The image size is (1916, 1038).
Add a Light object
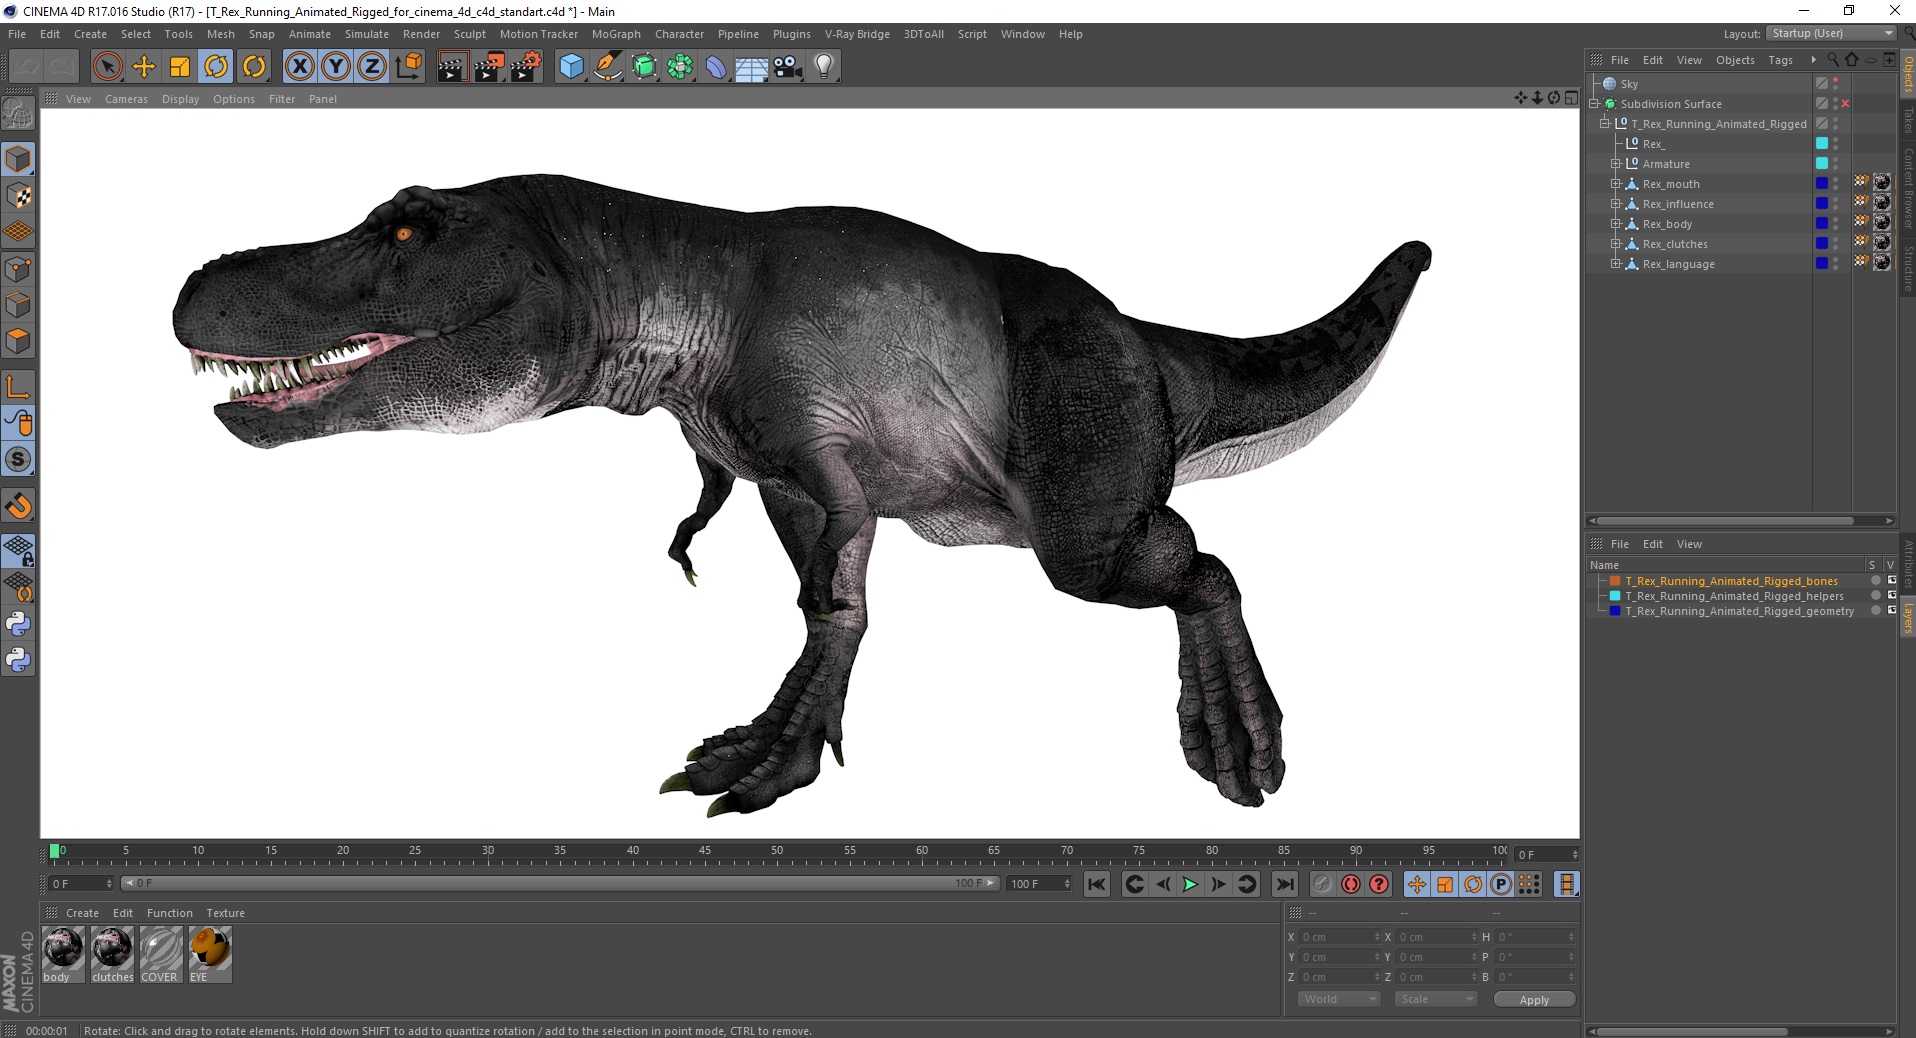pyautogui.click(x=824, y=67)
